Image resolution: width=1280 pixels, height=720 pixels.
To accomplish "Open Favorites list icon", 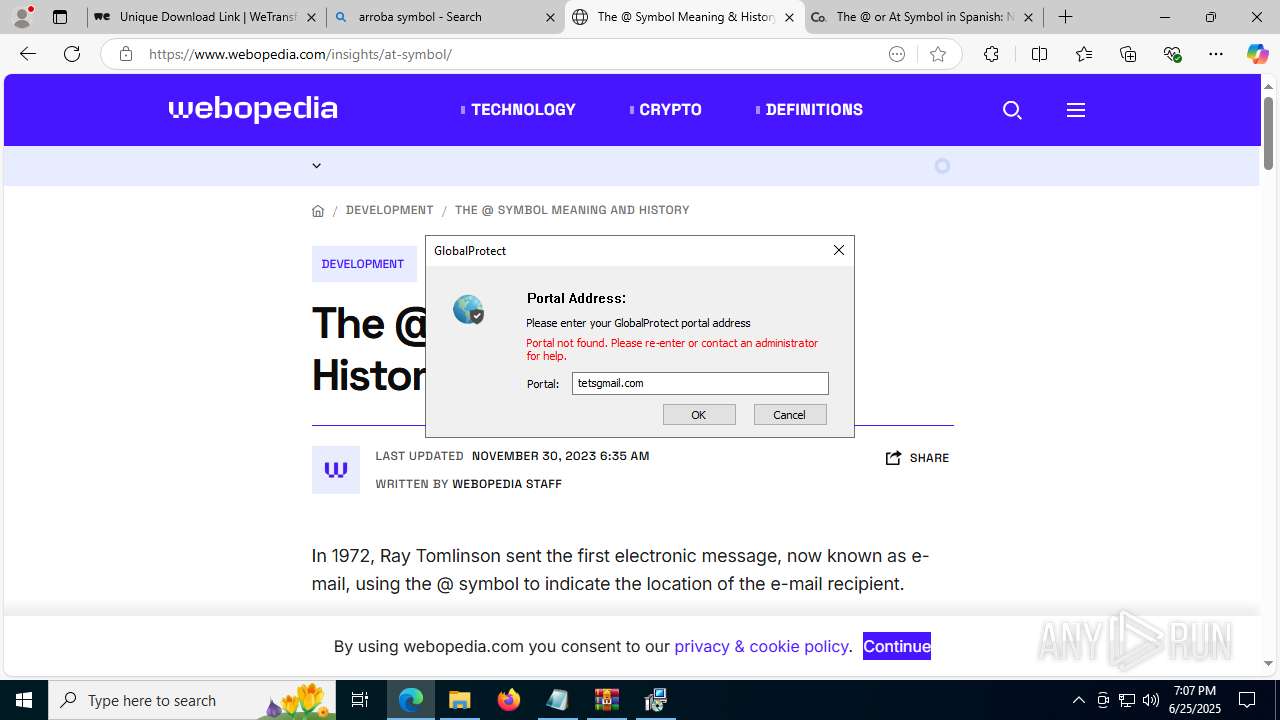I will click(x=1084, y=54).
